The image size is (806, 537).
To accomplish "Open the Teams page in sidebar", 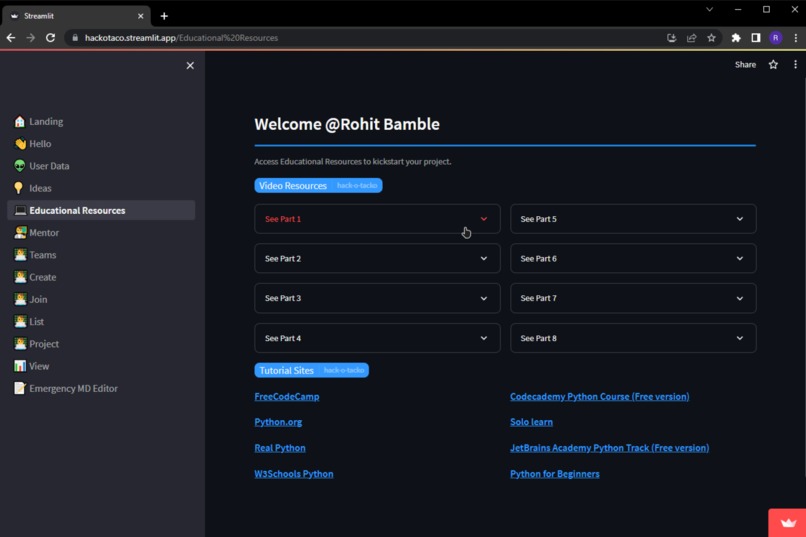I will pyautogui.click(x=101, y=255).
